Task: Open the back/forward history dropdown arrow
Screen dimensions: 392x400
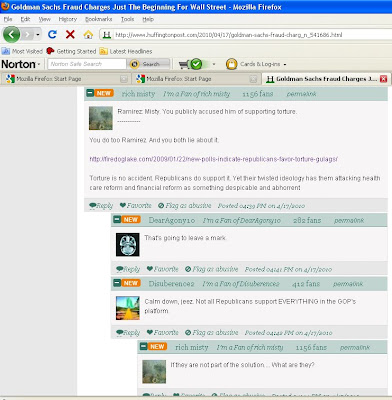Action: point(38,34)
